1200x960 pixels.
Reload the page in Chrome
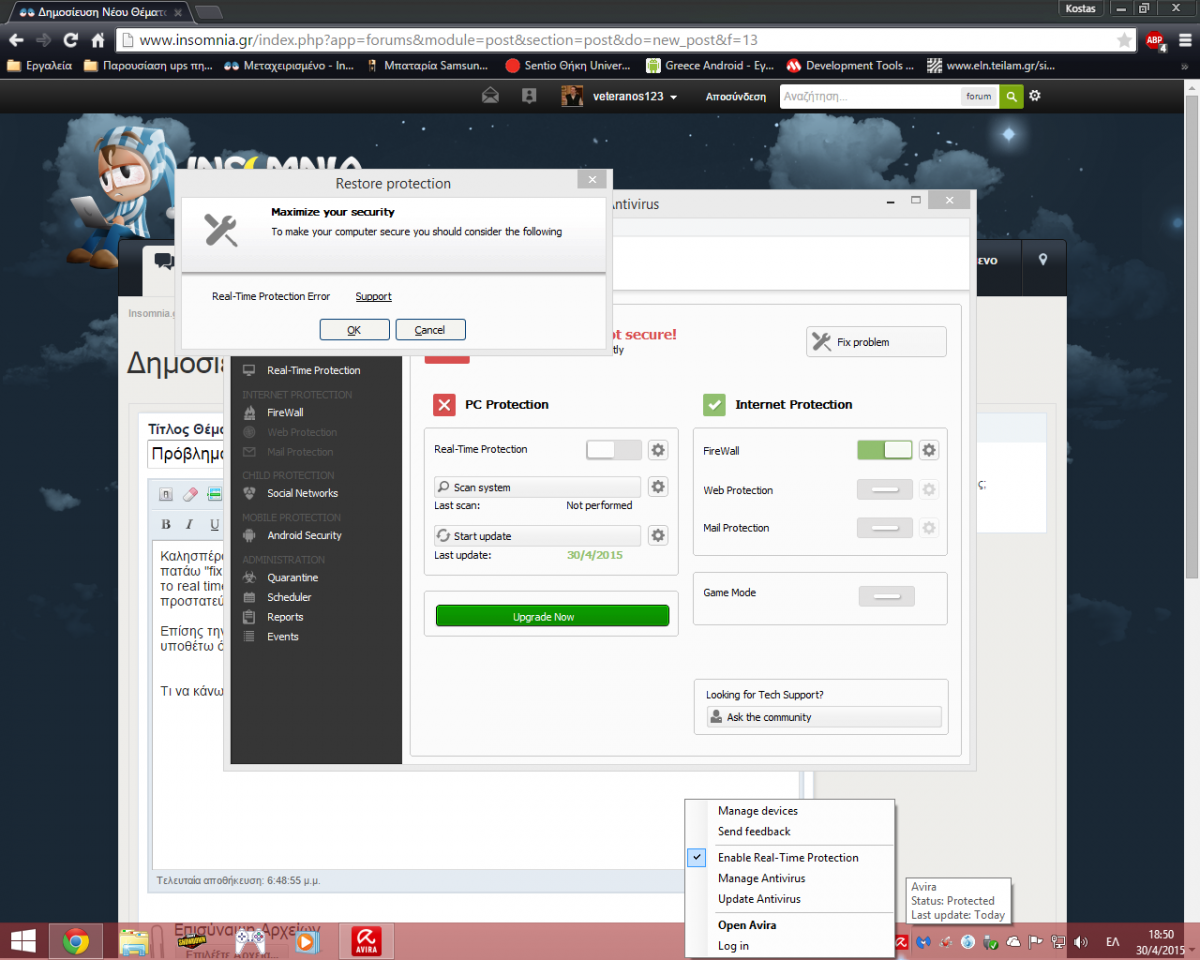pyautogui.click(x=70, y=41)
